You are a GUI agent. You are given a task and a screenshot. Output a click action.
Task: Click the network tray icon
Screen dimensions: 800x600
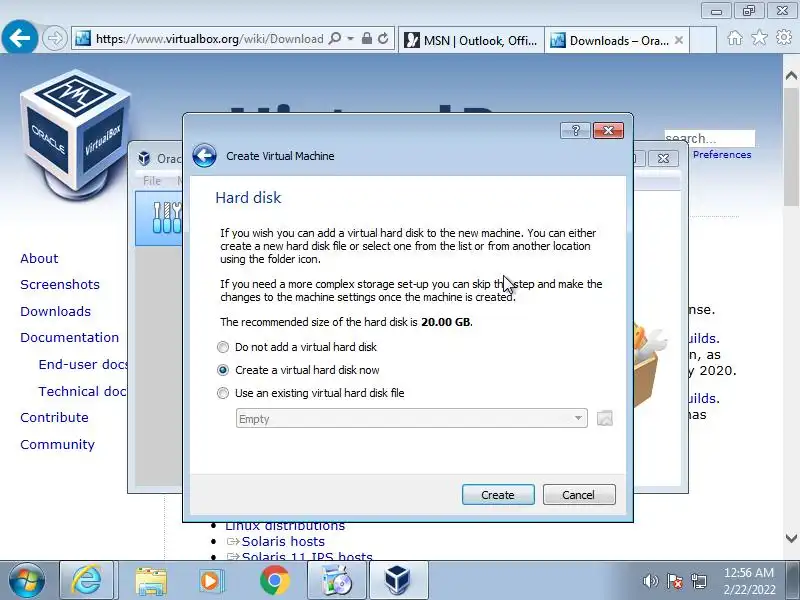click(699, 581)
